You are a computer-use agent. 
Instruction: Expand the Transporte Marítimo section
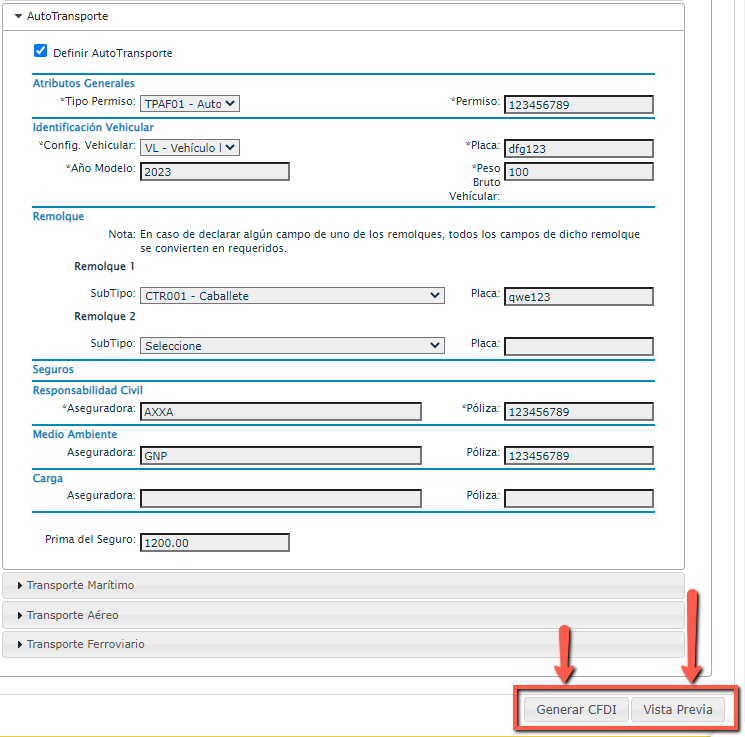pos(343,585)
